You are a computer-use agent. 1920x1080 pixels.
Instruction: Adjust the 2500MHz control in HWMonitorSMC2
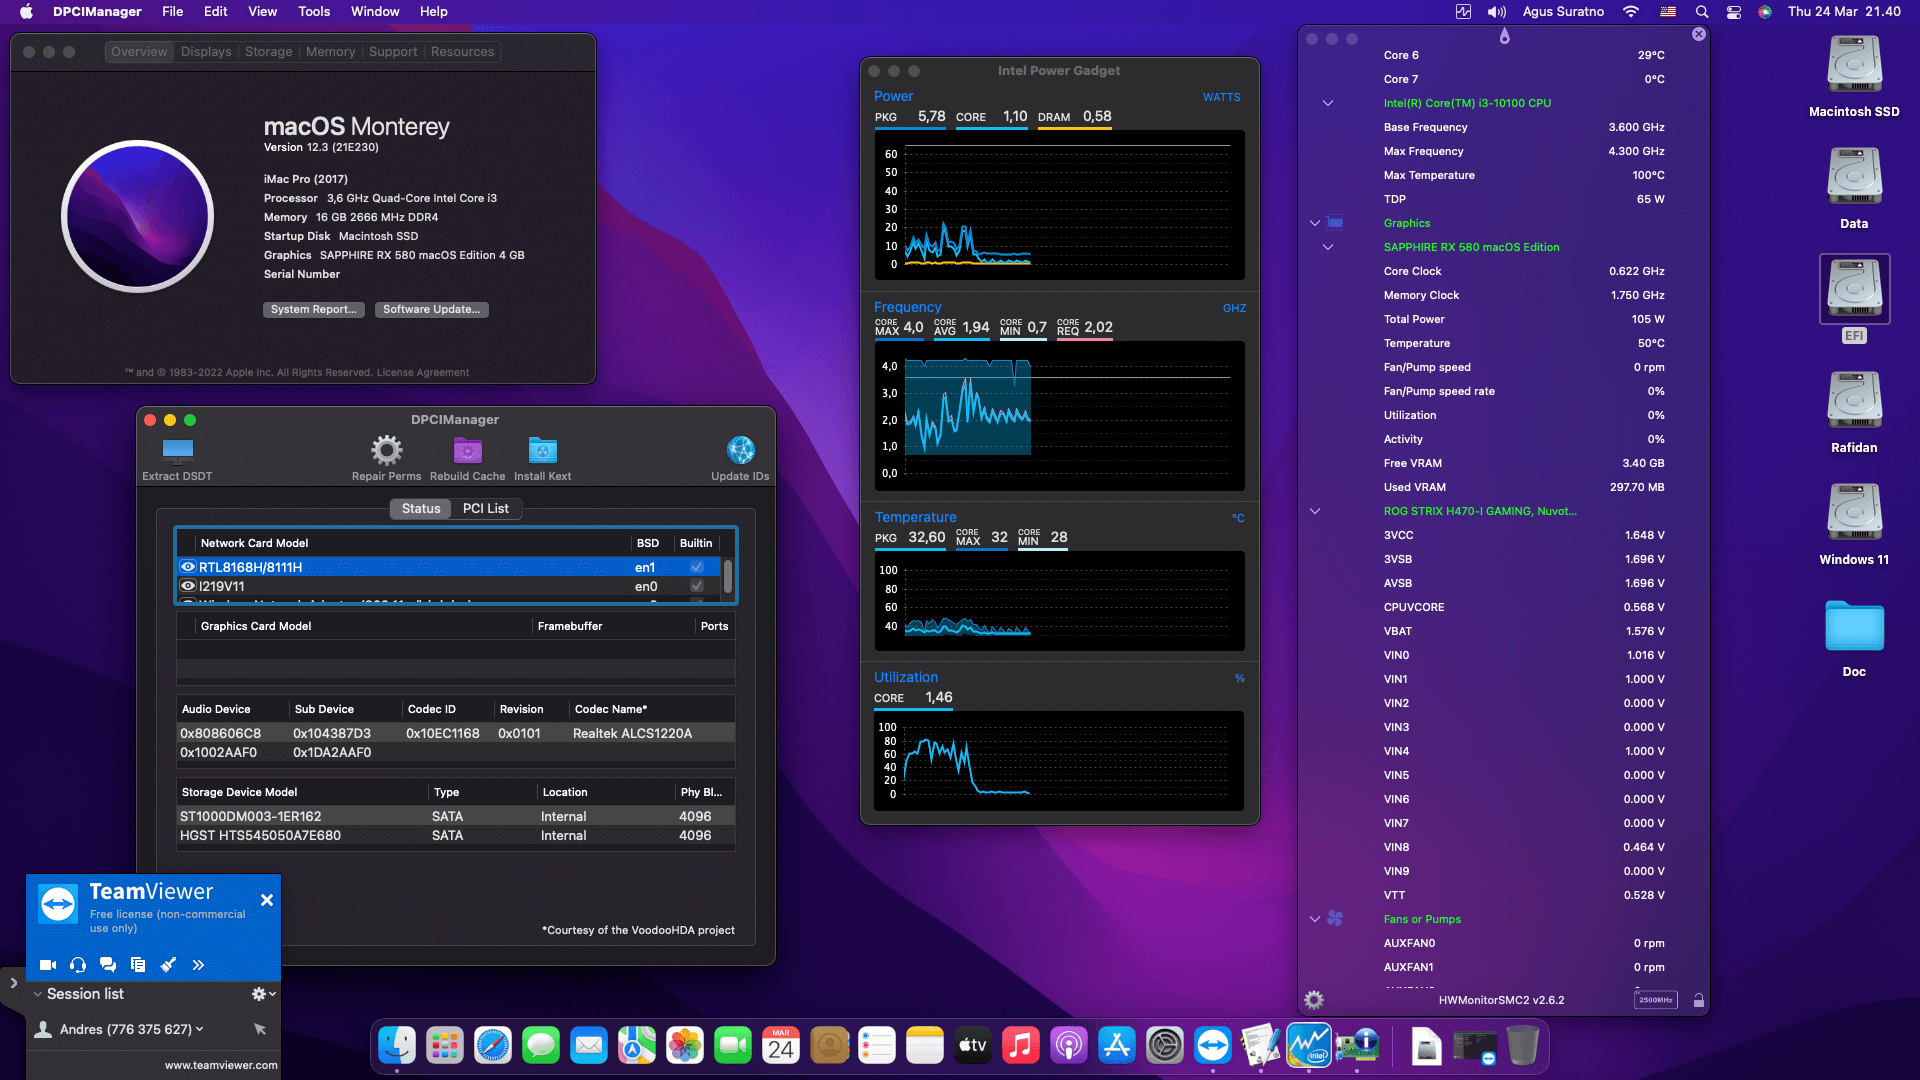(1656, 999)
